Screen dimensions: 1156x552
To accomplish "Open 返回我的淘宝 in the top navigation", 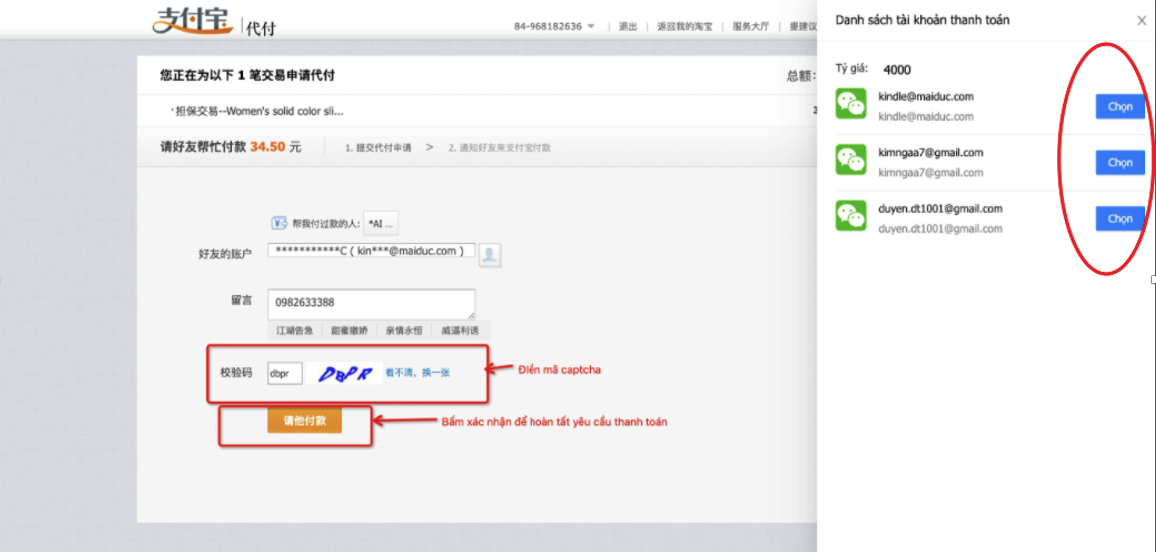I will coord(685,27).
